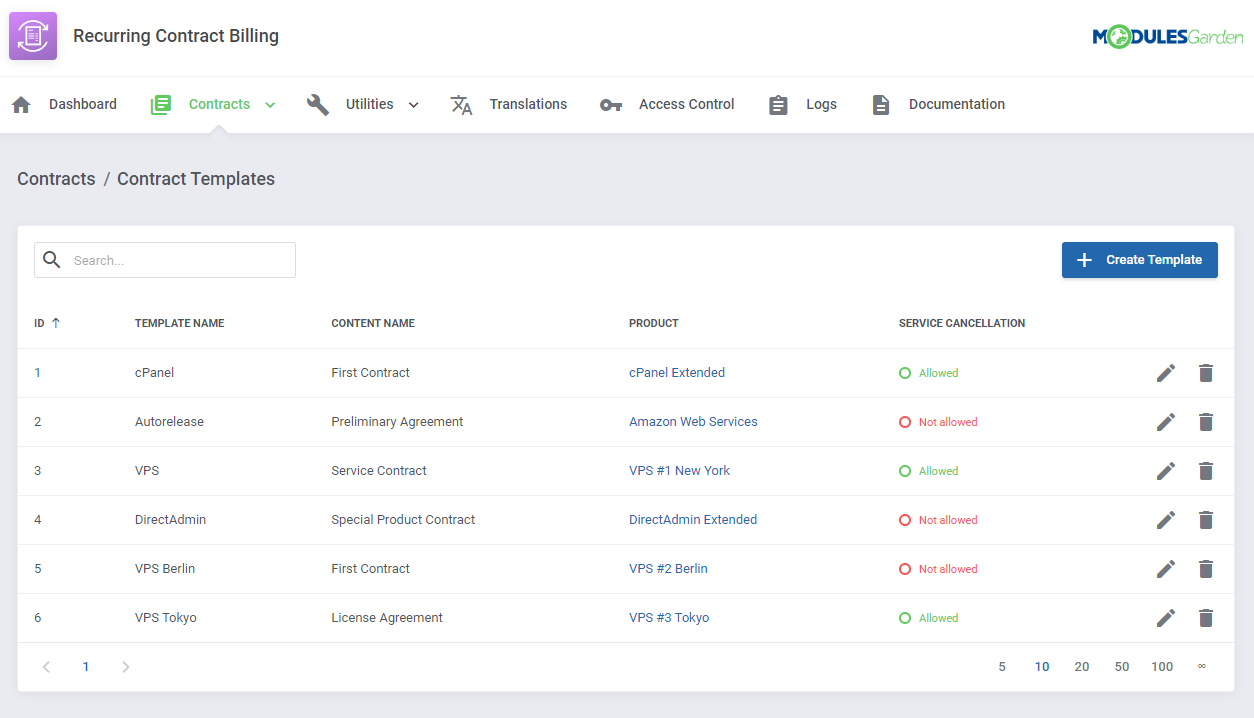Click the Logs clipboard icon
1254x718 pixels.
pyautogui.click(x=778, y=103)
